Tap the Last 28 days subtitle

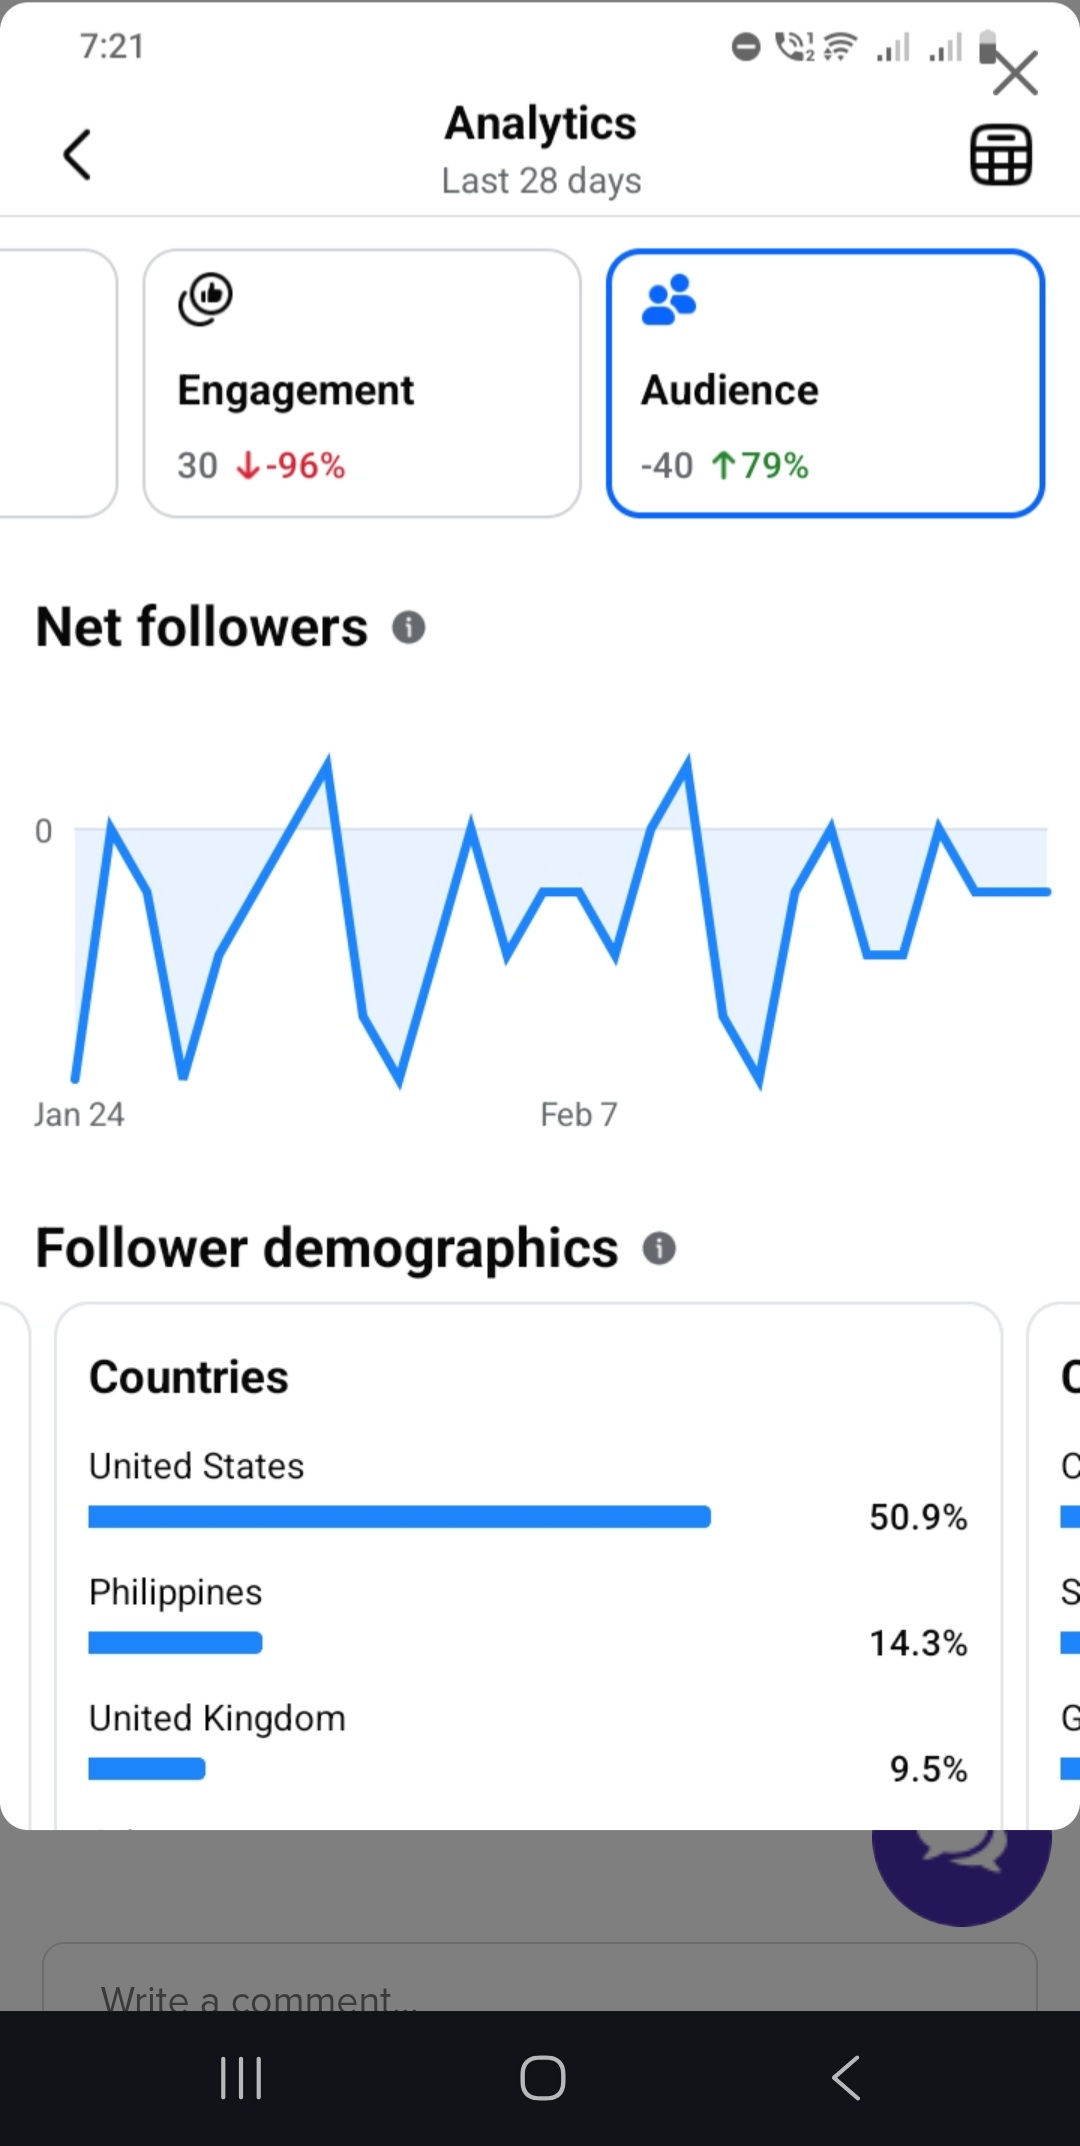tap(541, 181)
